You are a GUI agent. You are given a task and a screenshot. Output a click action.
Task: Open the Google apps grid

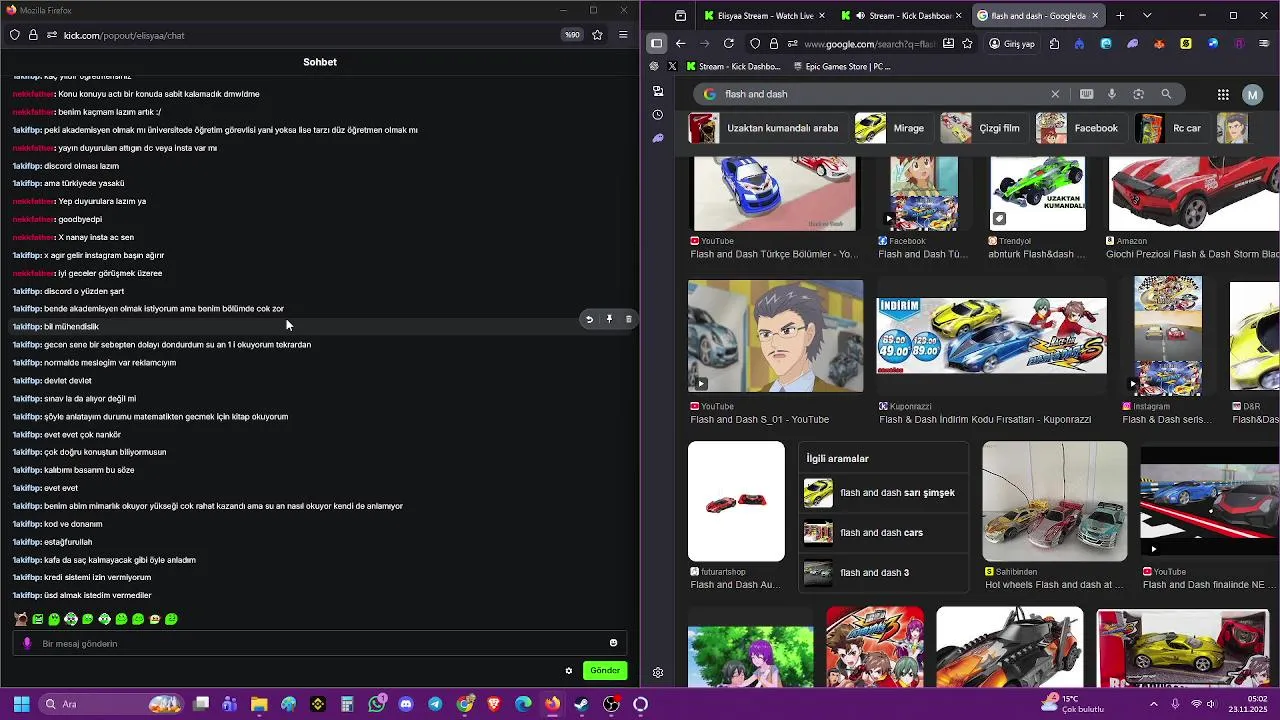1223,94
